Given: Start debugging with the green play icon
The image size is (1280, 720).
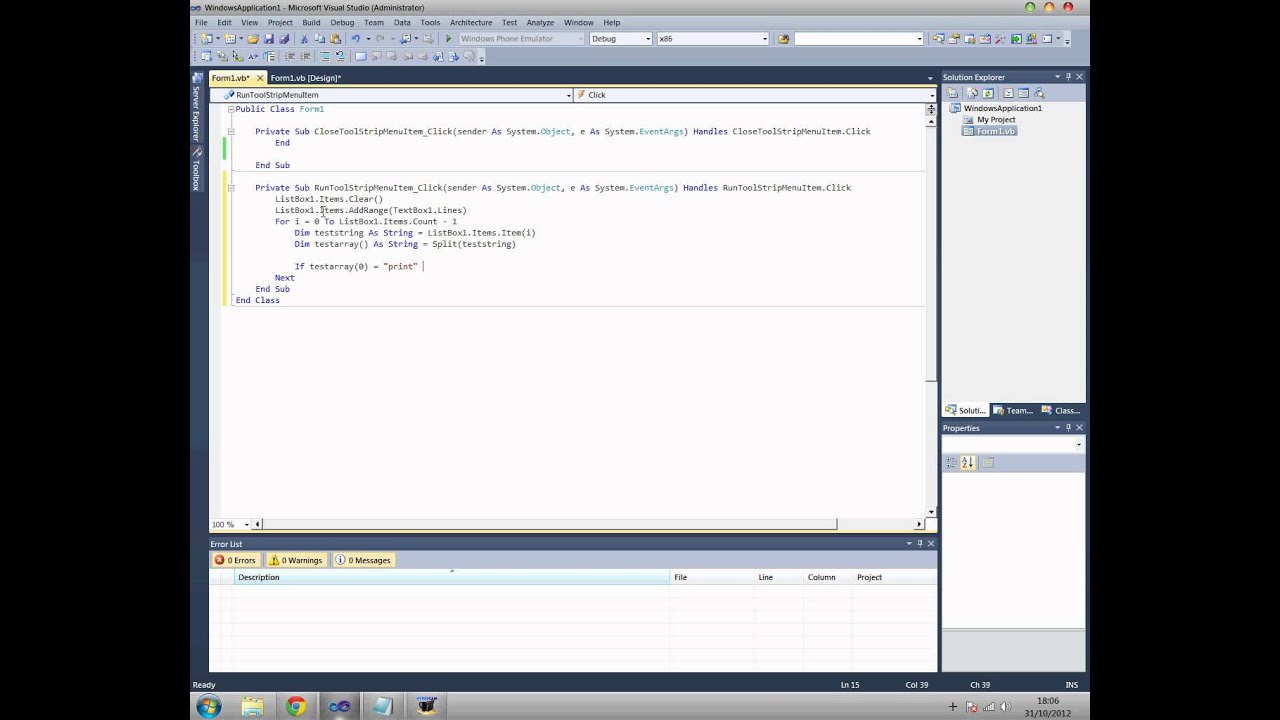Looking at the screenshot, I should pos(448,39).
